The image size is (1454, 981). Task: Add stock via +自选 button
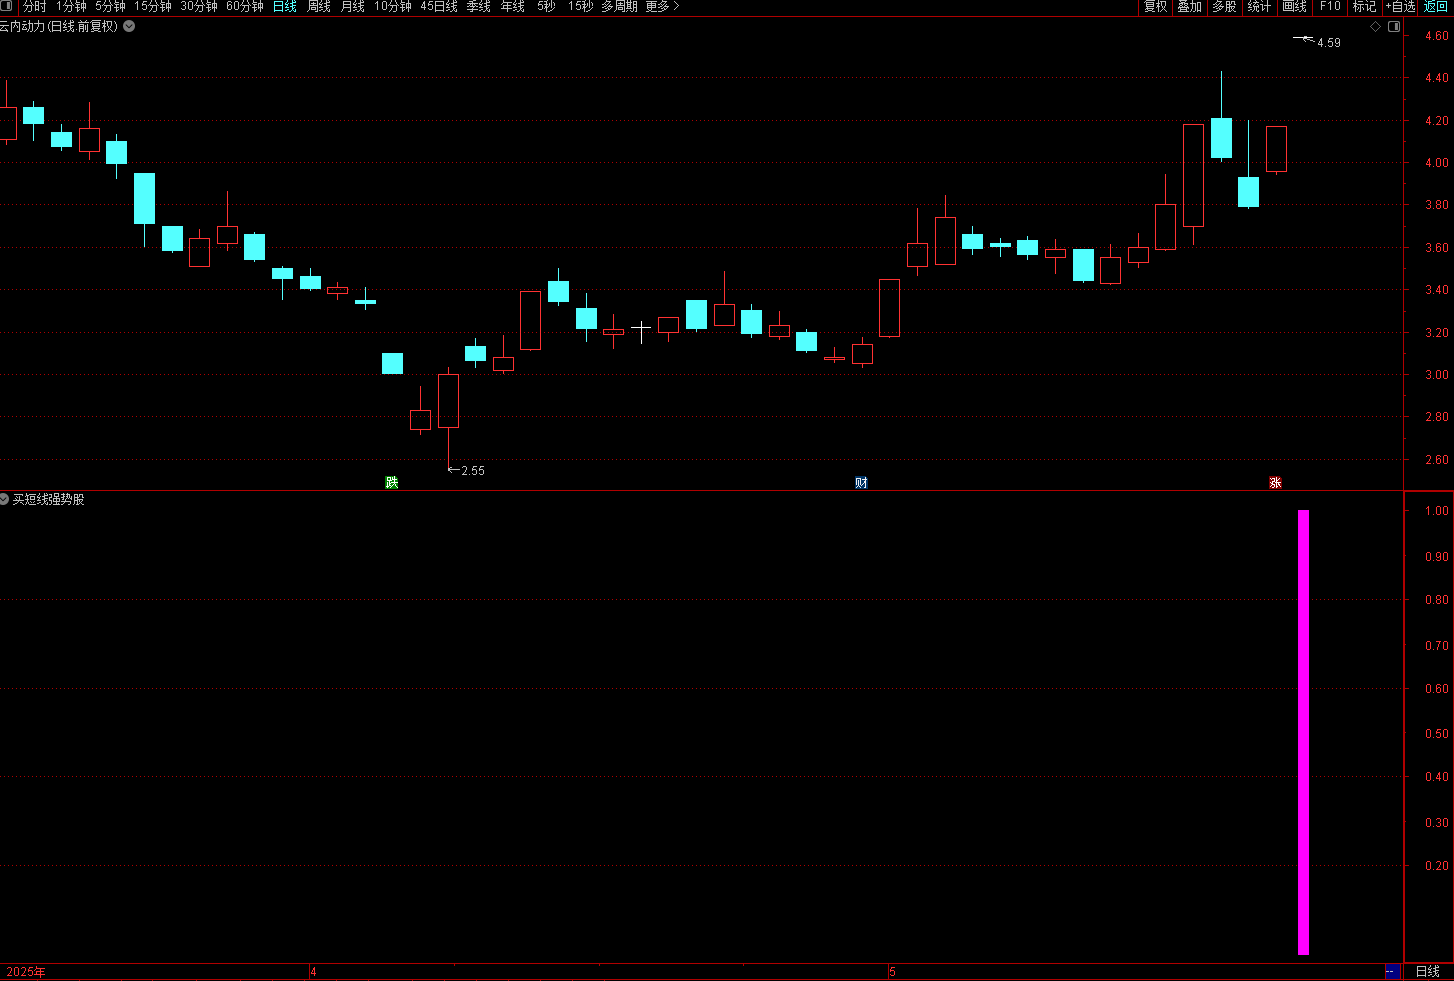click(x=1400, y=6)
